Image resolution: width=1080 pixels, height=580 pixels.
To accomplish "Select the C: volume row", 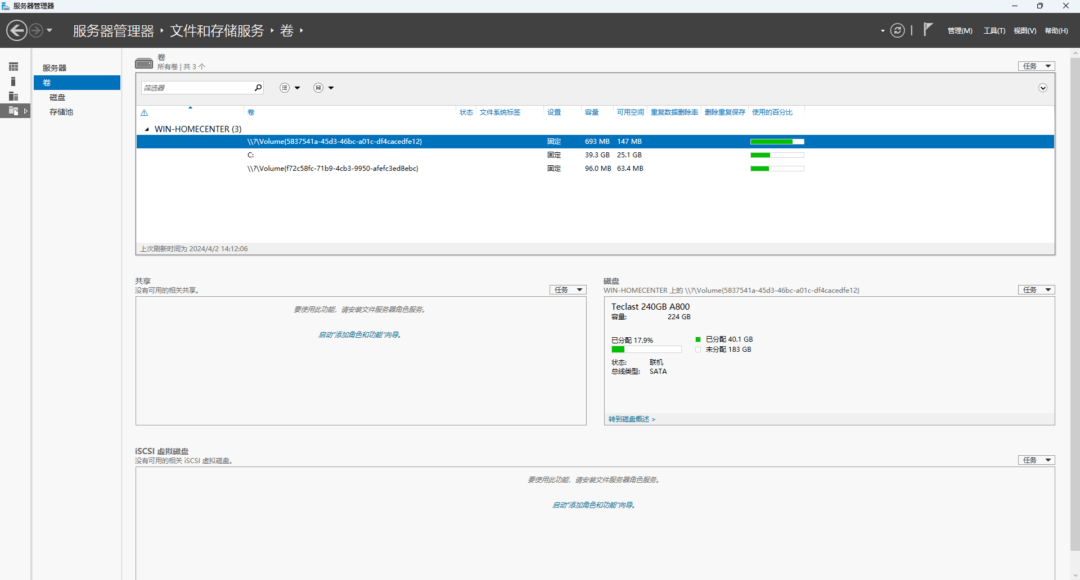I will click(x=595, y=155).
